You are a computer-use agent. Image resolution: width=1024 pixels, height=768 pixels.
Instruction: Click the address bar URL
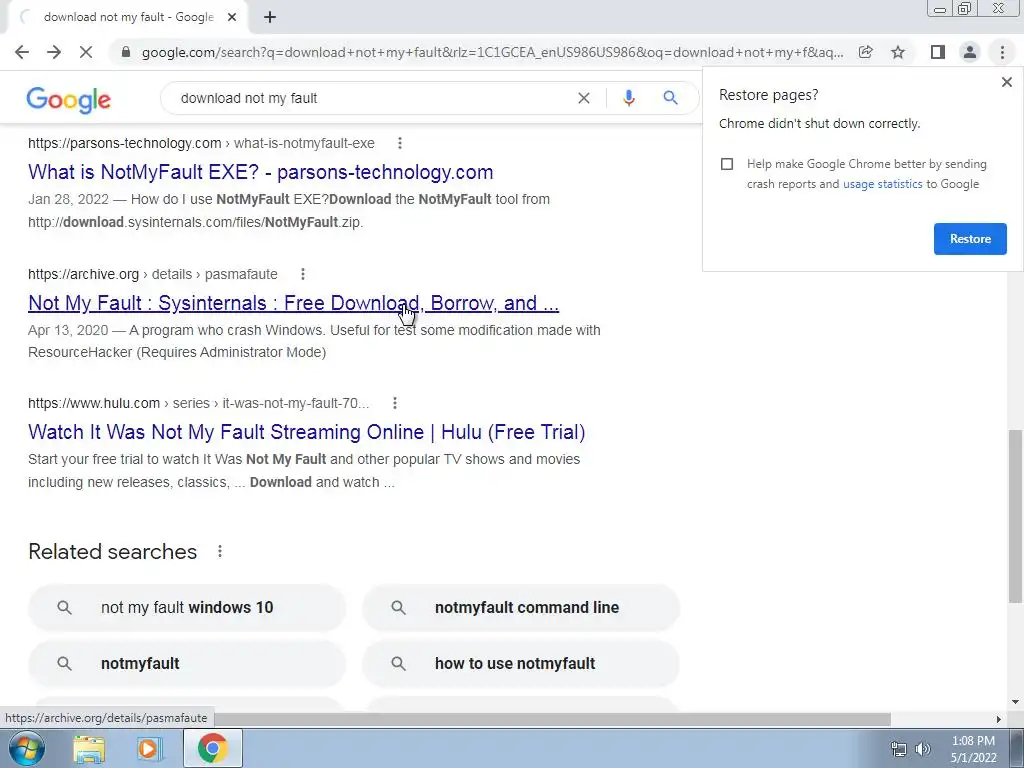pyautogui.click(x=492, y=52)
